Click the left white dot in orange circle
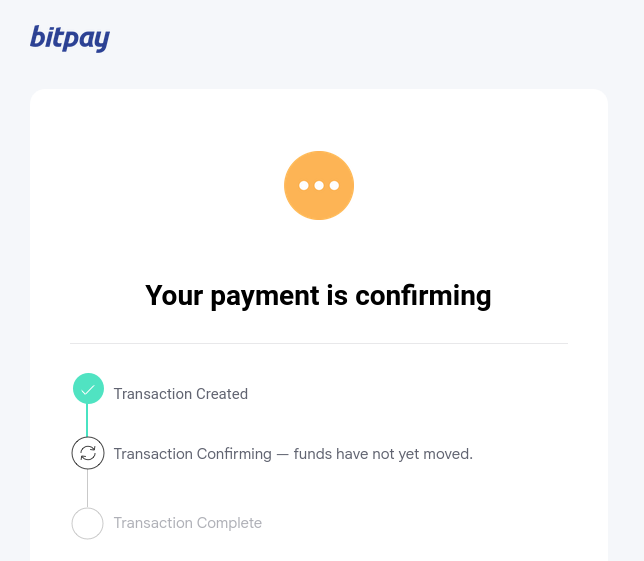Screen dimensions: 644x561 pyautogui.click(x=304, y=186)
